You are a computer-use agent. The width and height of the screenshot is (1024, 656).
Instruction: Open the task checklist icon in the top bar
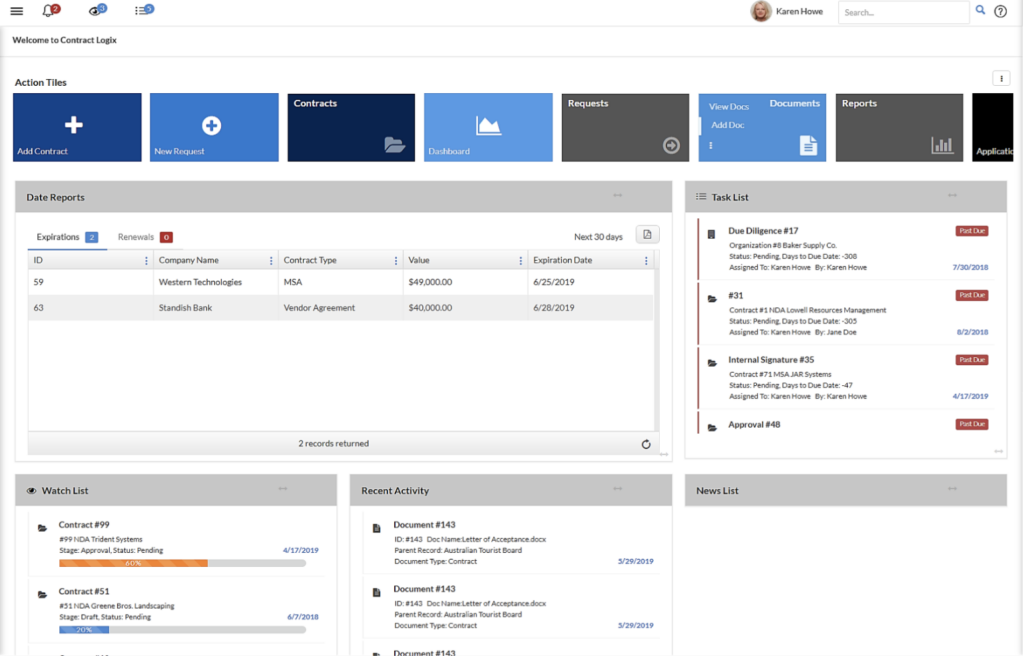(x=140, y=9)
